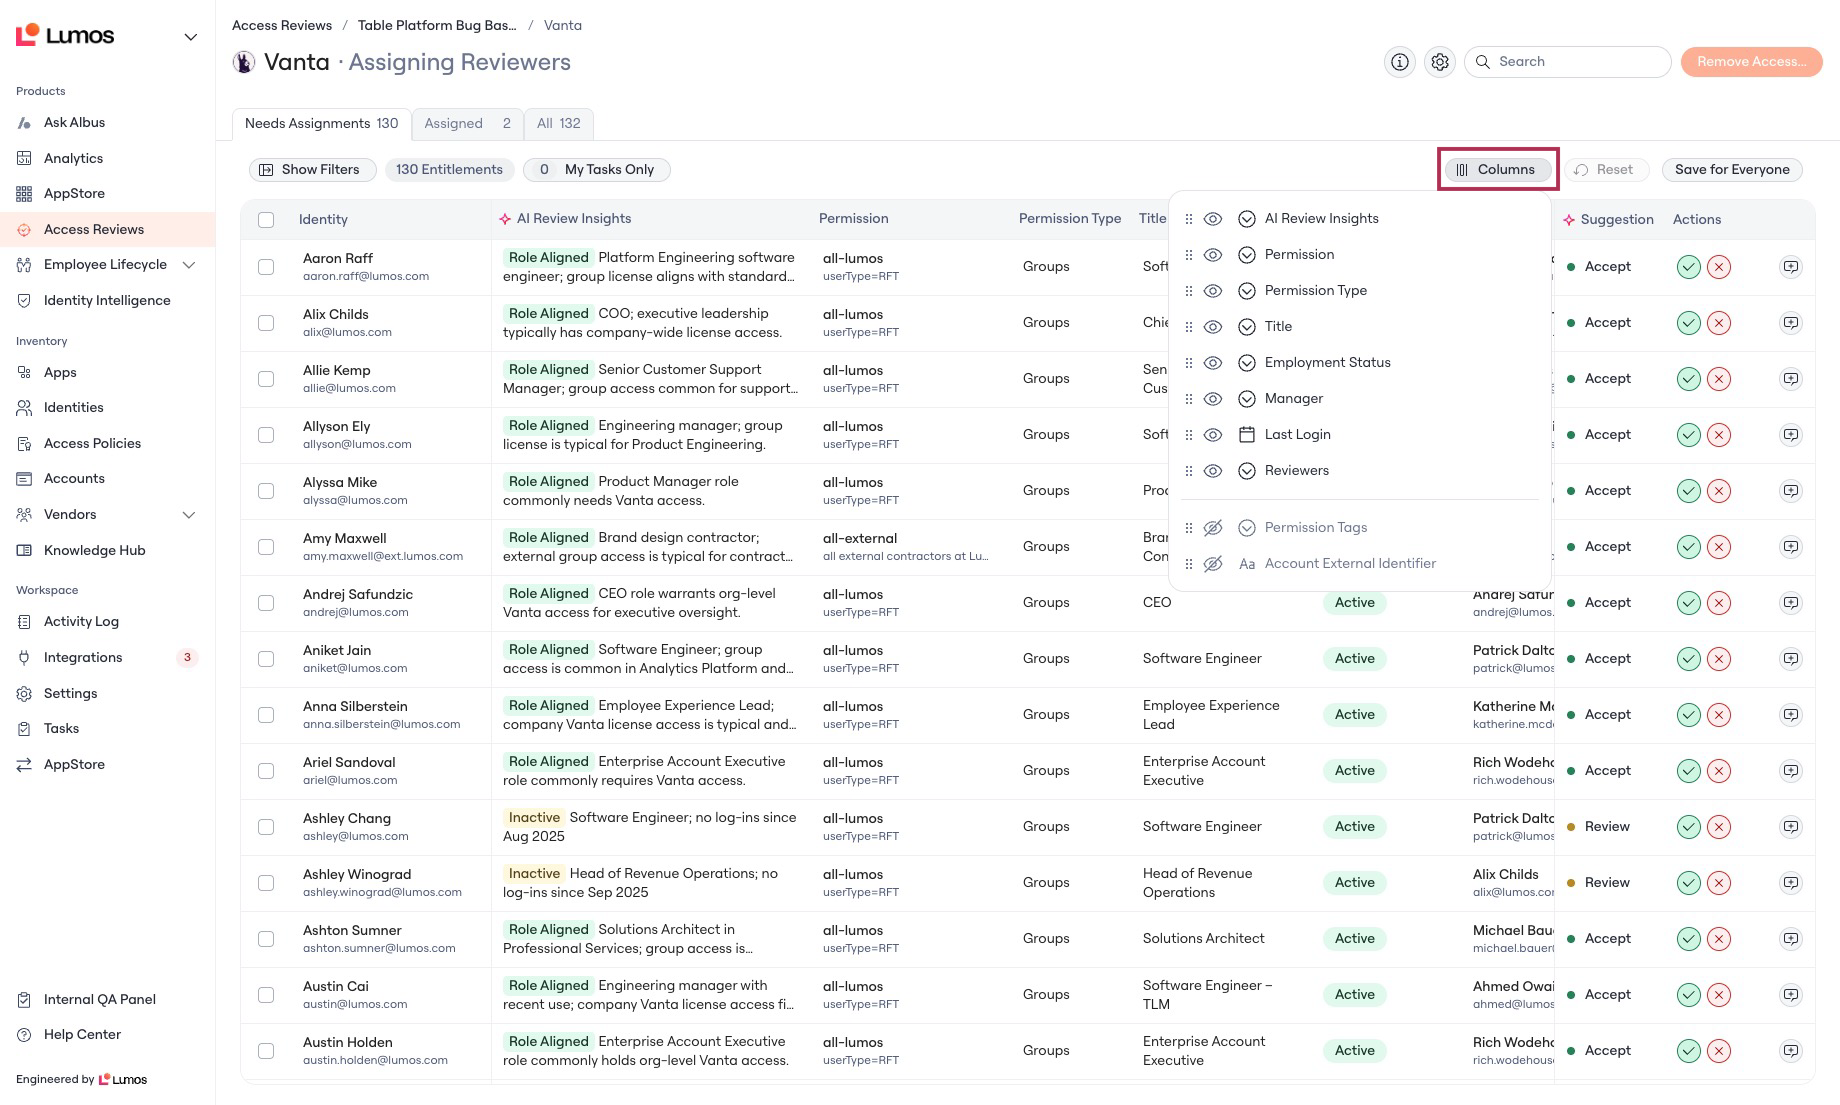Click the Show Filters button
The width and height of the screenshot is (1840, 1105).
pos(312,170)
